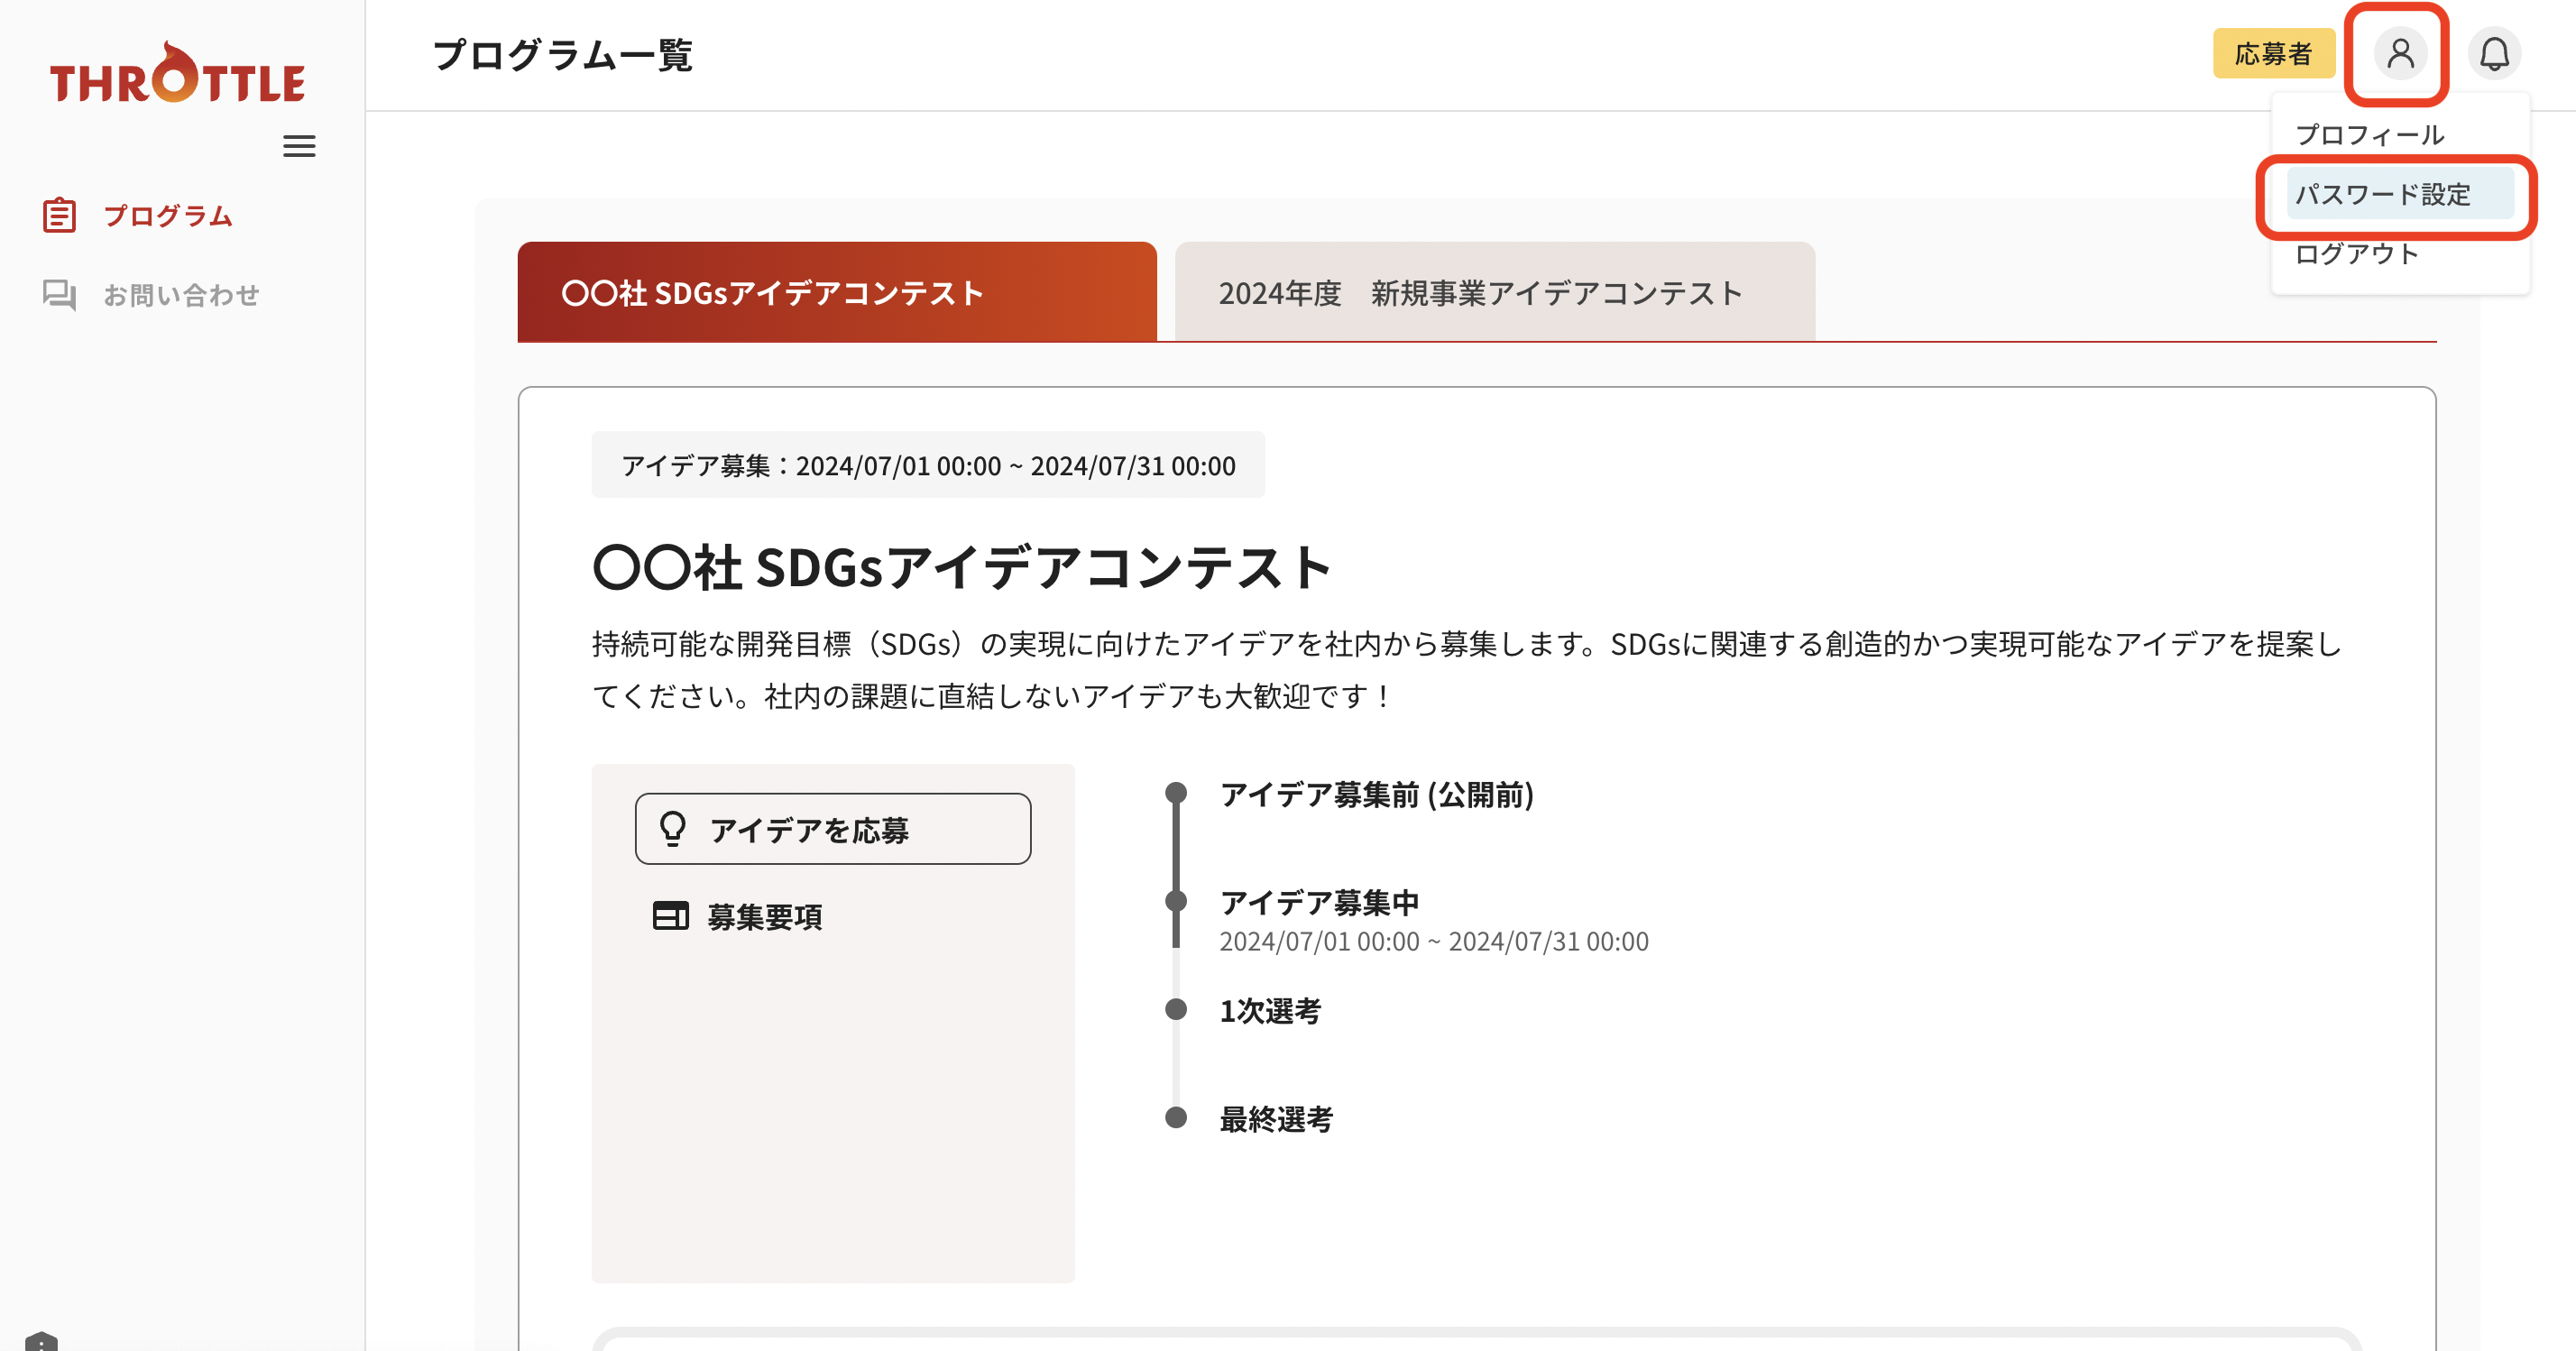Click the 最終選考 timeline marker
2576x1351 pixels.
(x=1176, y=1117)
